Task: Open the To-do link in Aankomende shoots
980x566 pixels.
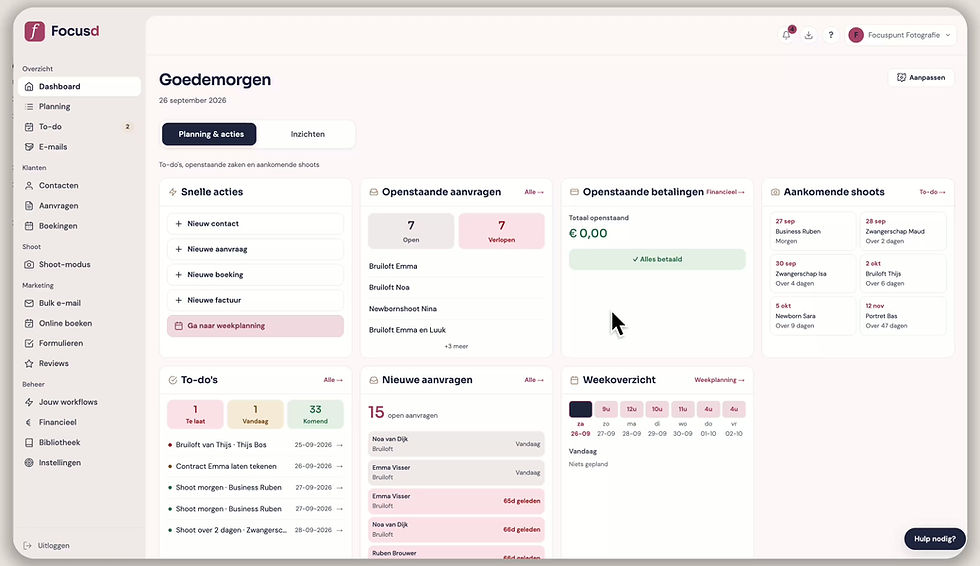Action: tap(932, 192)
